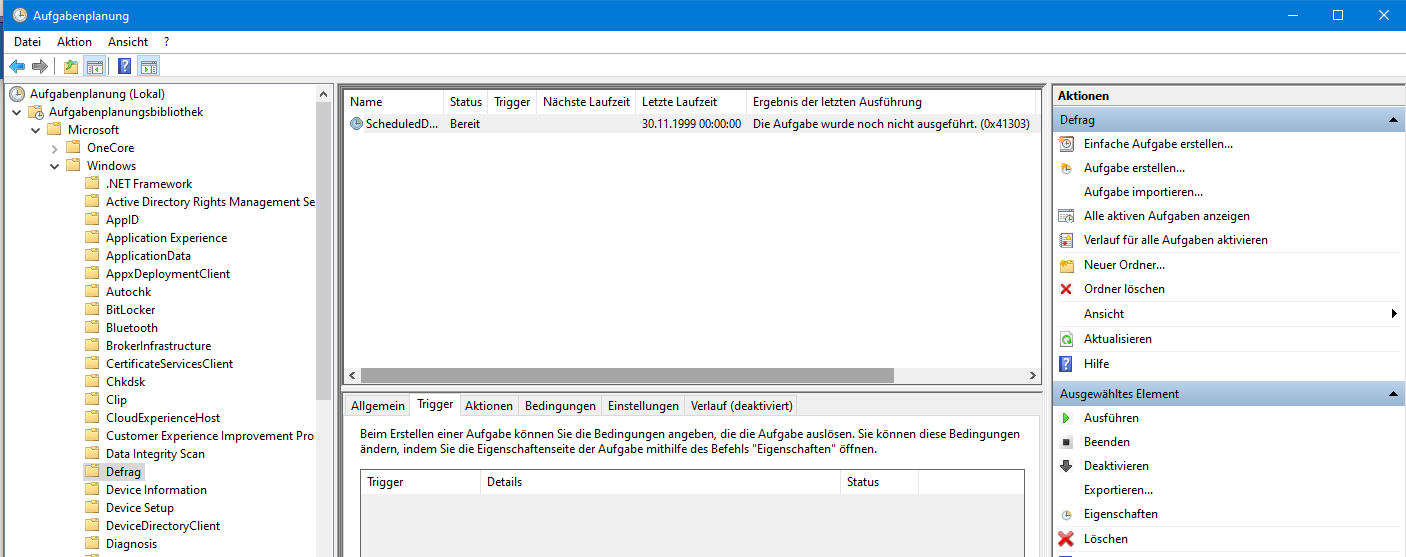Open the Datei menu
Viewport: 1406px width, 557px height.
pyautogui.click(x=28, y=42)
